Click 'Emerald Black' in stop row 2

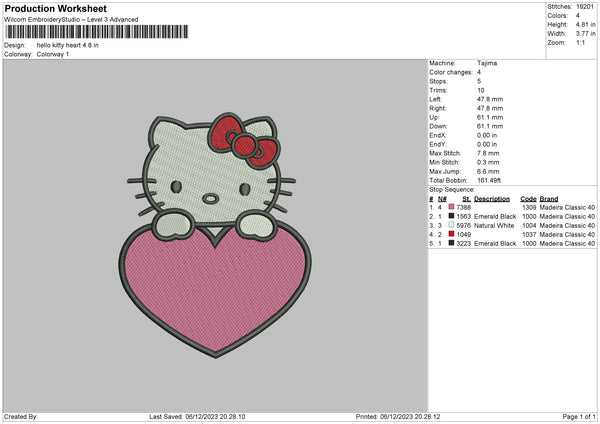tap(495, 217)
